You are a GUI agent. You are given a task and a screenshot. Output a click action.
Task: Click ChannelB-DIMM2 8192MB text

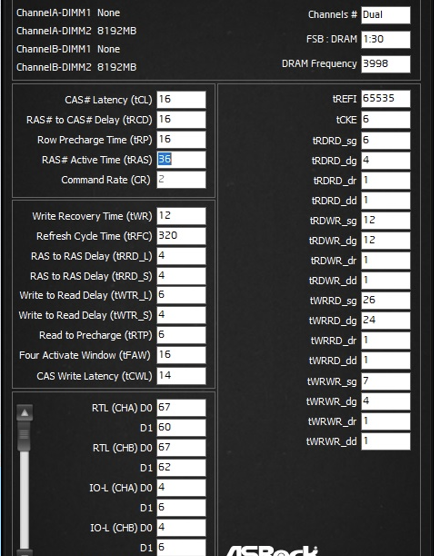click(x=76, y=67)
